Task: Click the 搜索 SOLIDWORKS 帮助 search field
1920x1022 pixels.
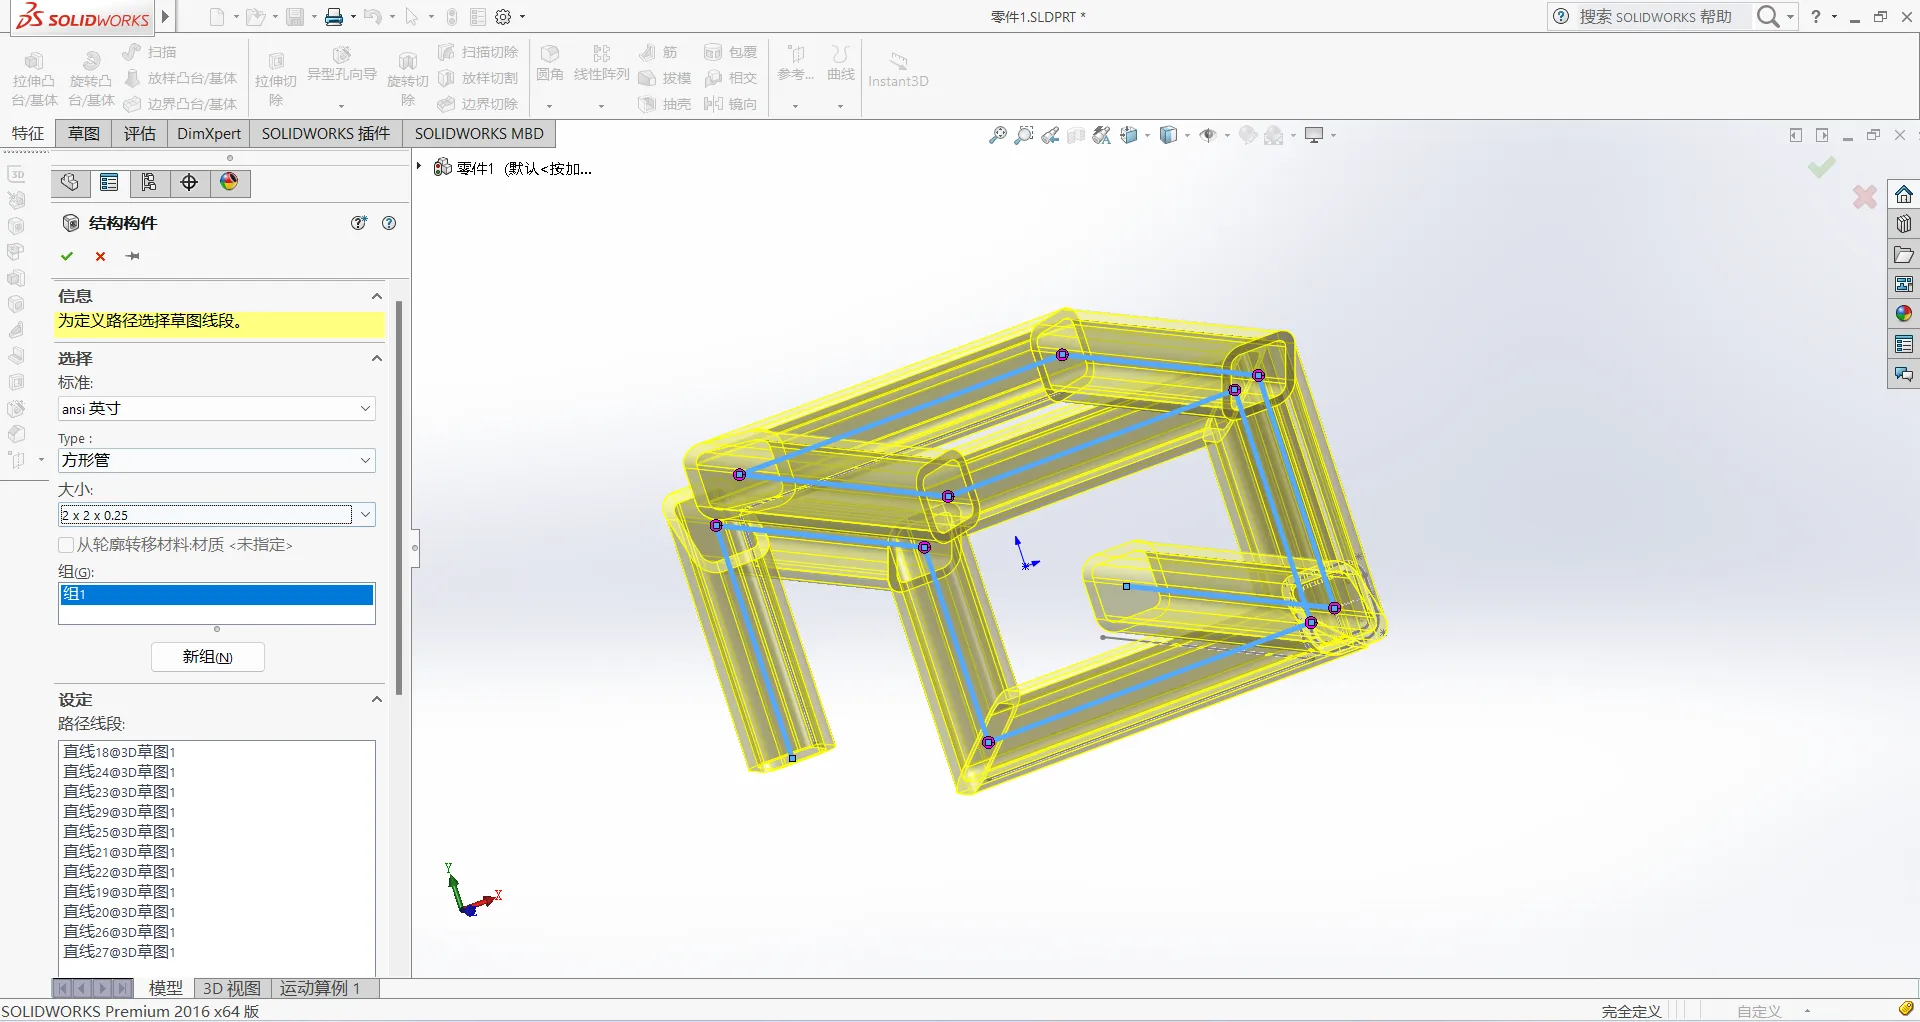Action: pos(1655,17)
